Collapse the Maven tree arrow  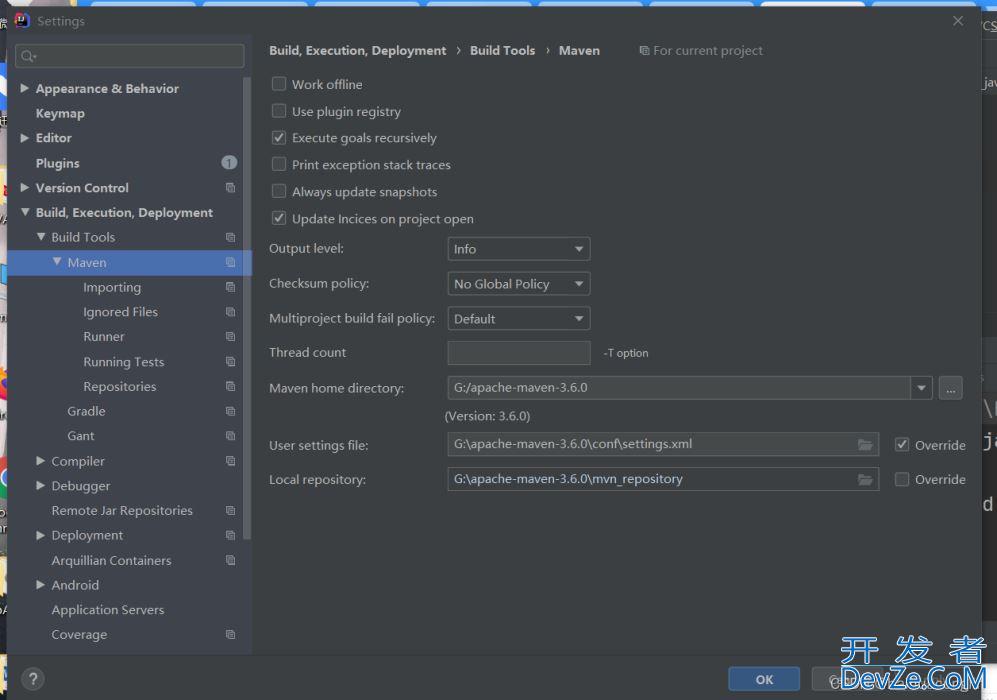coord(57,261)
